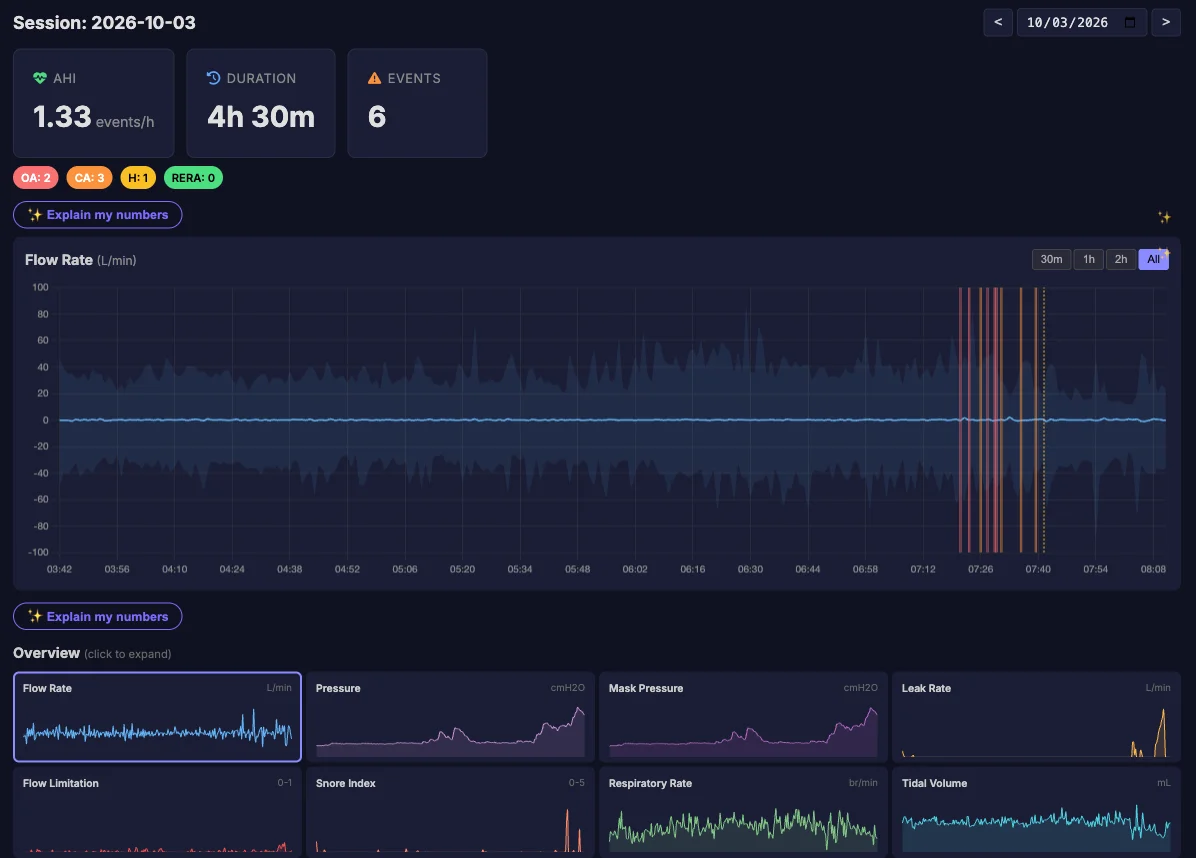Click the 05:48 time axis label

click(577, 569)
